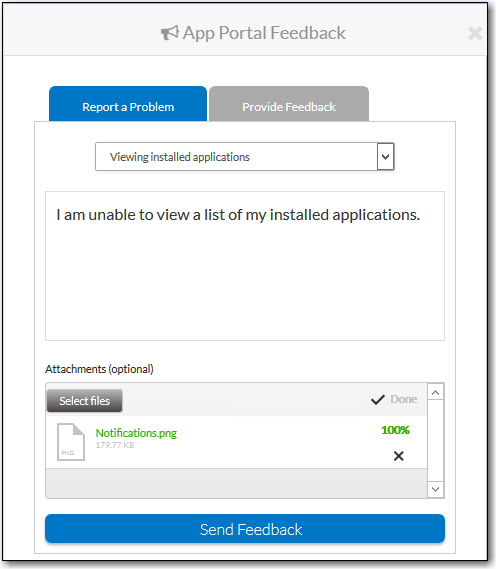Select the Viewing installed applications combo box
496x569 pixels.
[x=245, y=157]
